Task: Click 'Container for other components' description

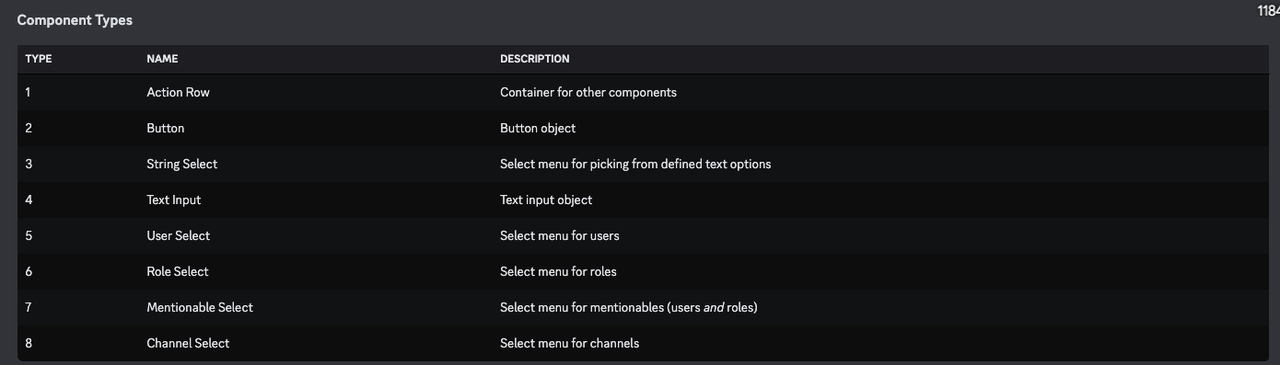Action: click(588, 92)
